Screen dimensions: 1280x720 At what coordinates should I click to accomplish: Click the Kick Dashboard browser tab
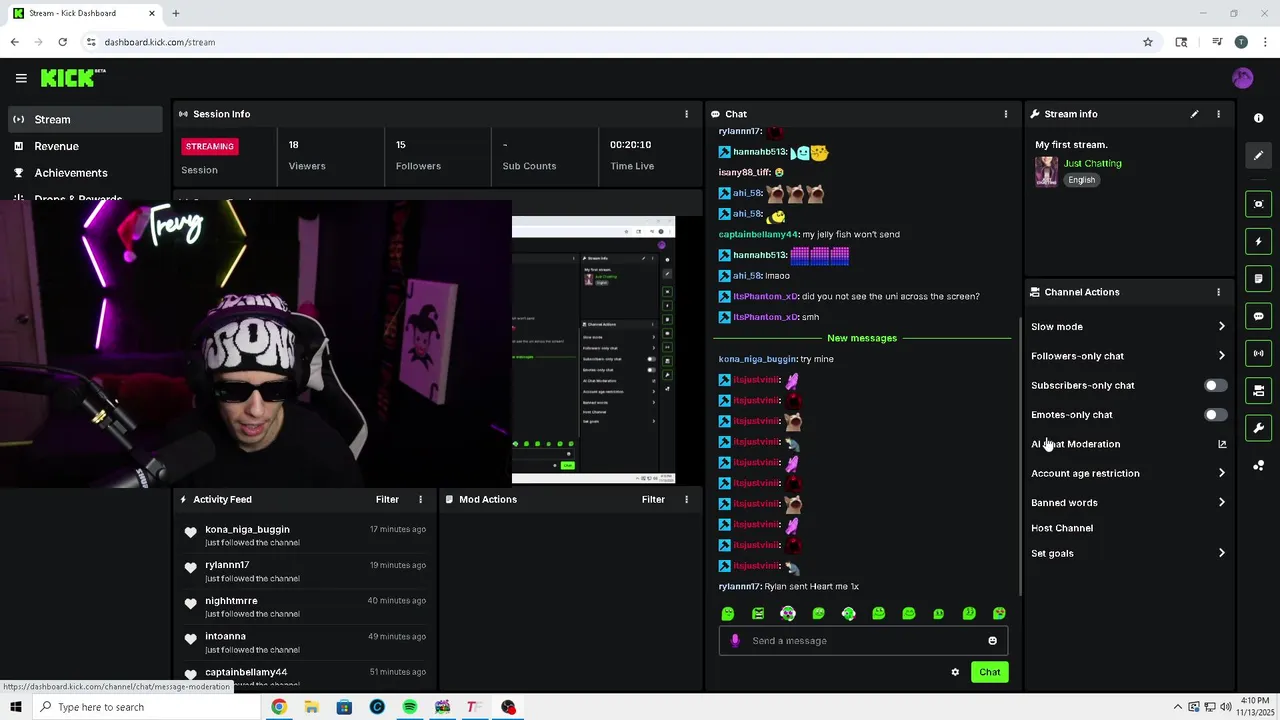click(x=83, y=13)
